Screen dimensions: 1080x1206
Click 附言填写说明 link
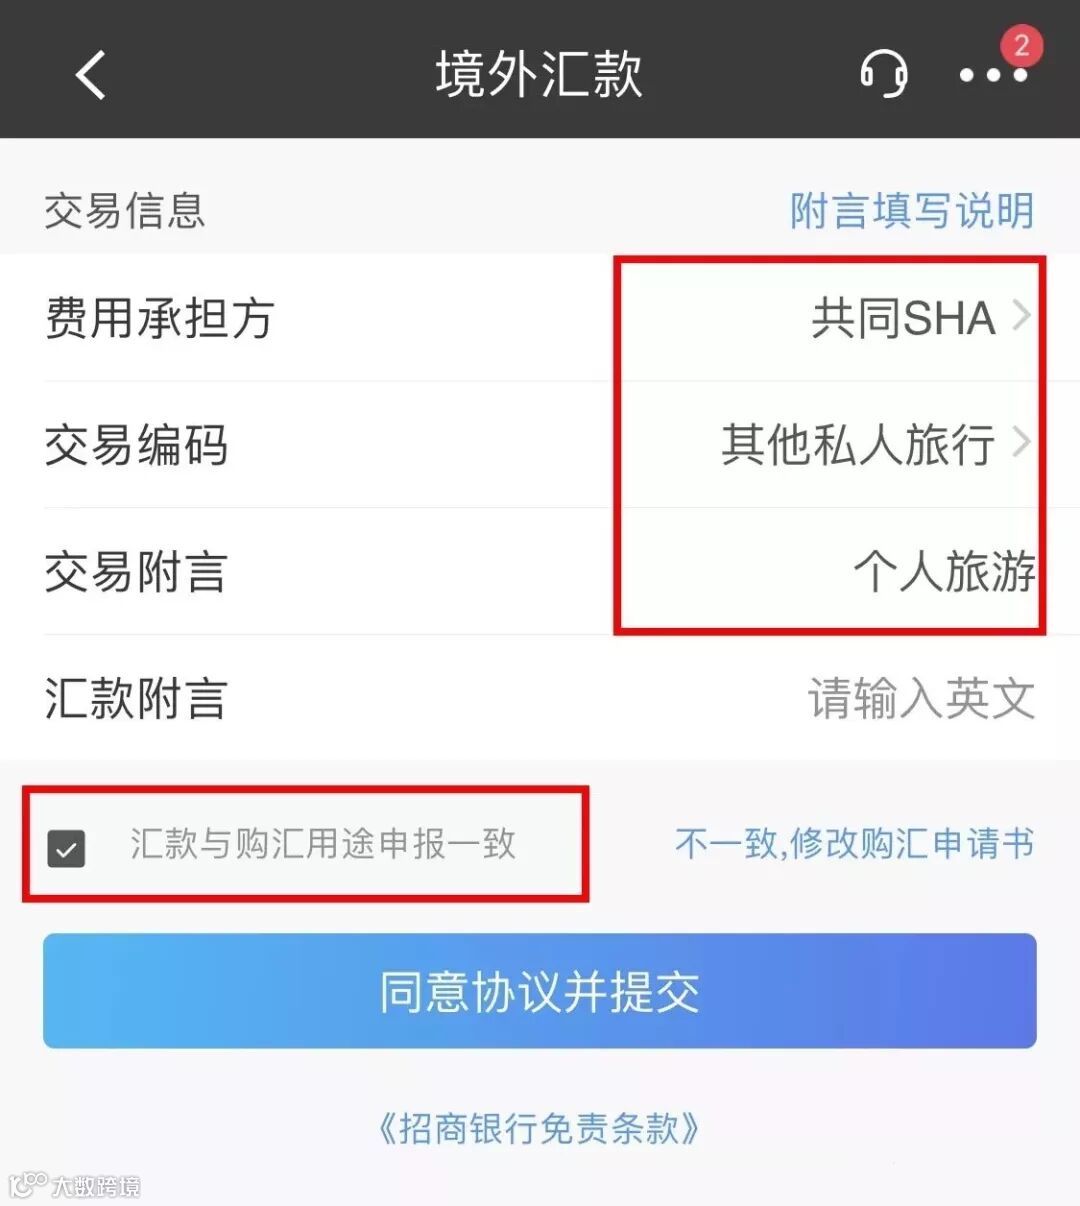[x=912, y=210]
